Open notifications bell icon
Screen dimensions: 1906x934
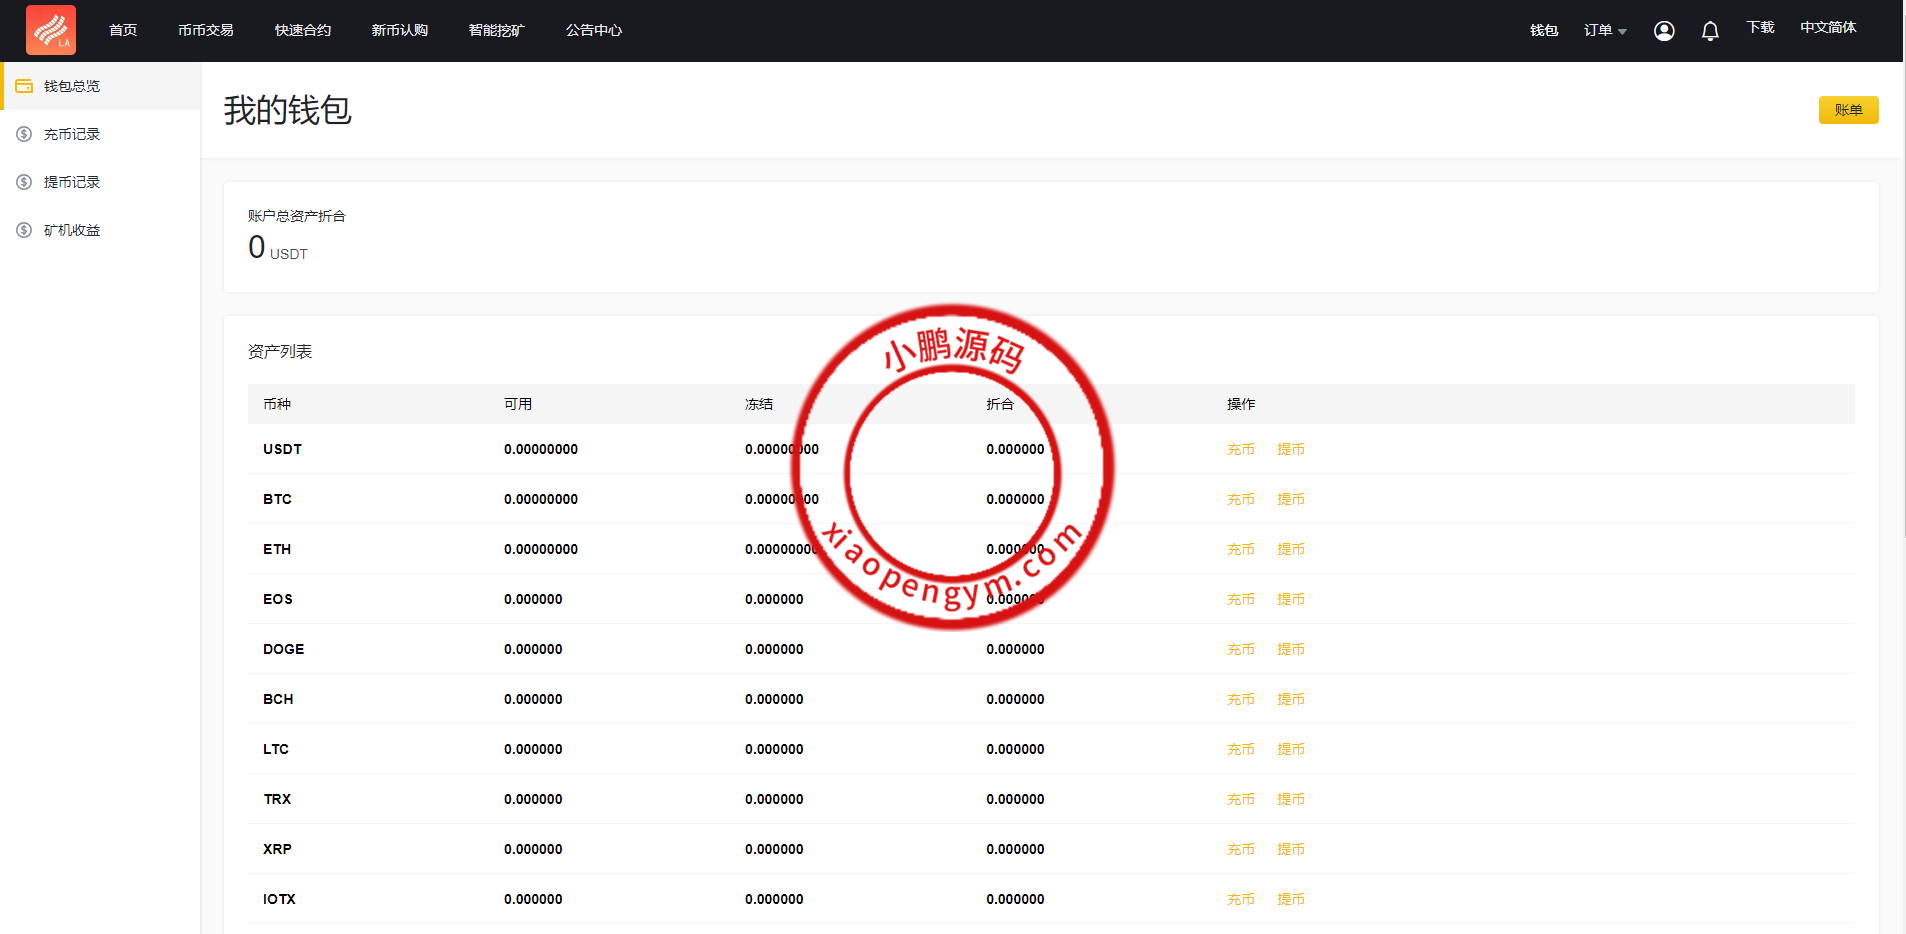pyautogui.click(x=1710, y=31)
